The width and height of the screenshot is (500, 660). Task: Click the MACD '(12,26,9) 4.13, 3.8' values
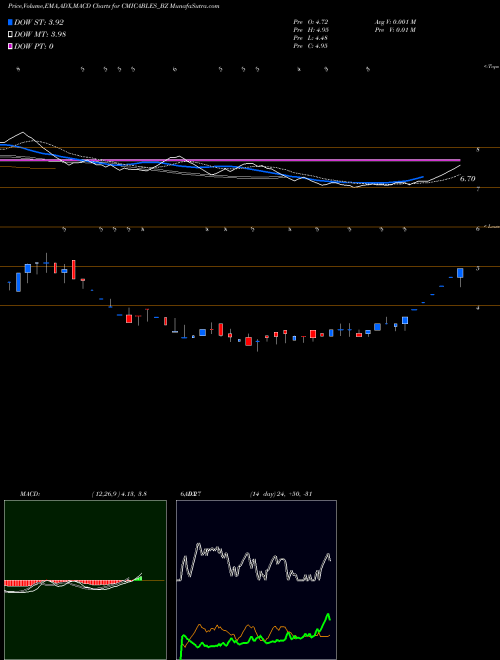coord(119,494)
